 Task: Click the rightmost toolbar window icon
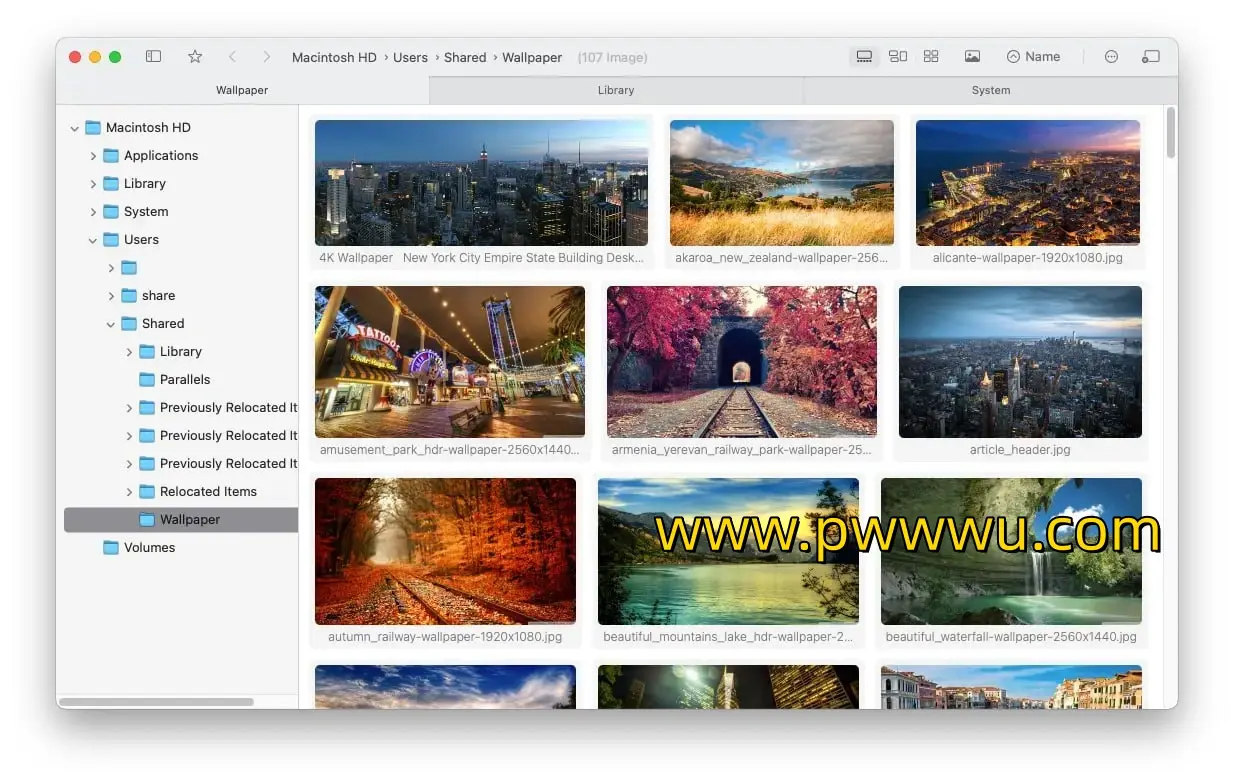[1151, 57]
